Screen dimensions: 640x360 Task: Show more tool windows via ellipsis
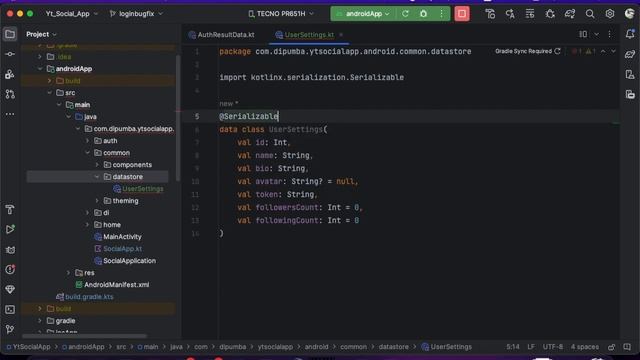pos(10,114)
